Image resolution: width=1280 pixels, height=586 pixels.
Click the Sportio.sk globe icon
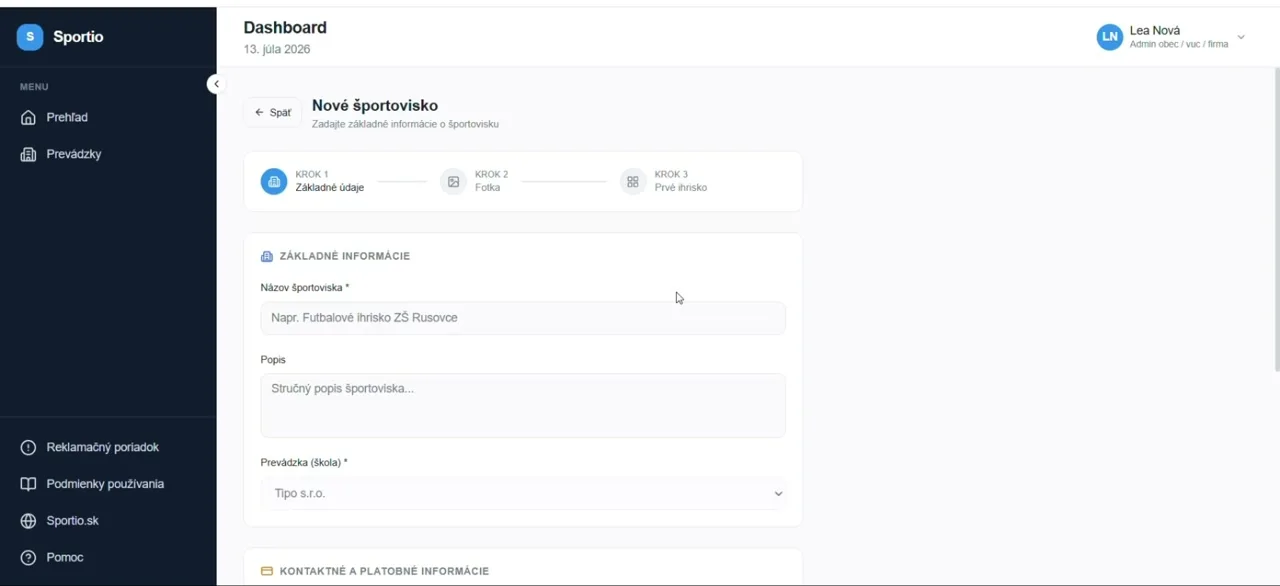click(x=28, y=521)
